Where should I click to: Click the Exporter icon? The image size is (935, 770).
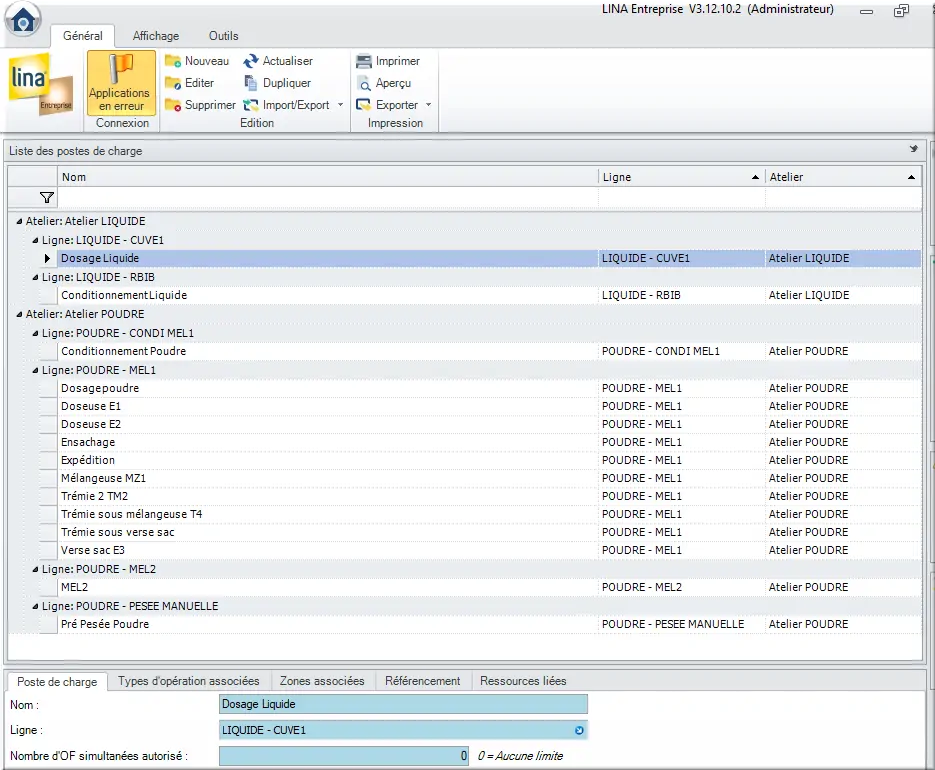(x=364, y=105)
